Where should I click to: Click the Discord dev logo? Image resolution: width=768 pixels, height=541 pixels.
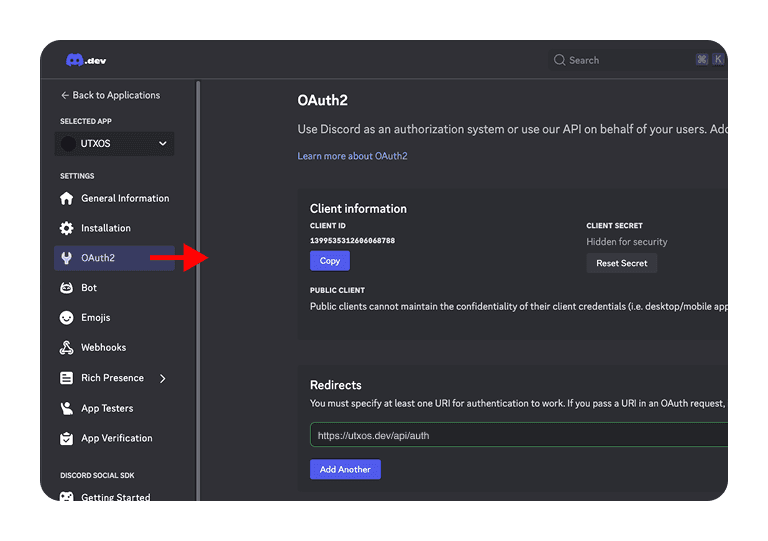(85, 60)
